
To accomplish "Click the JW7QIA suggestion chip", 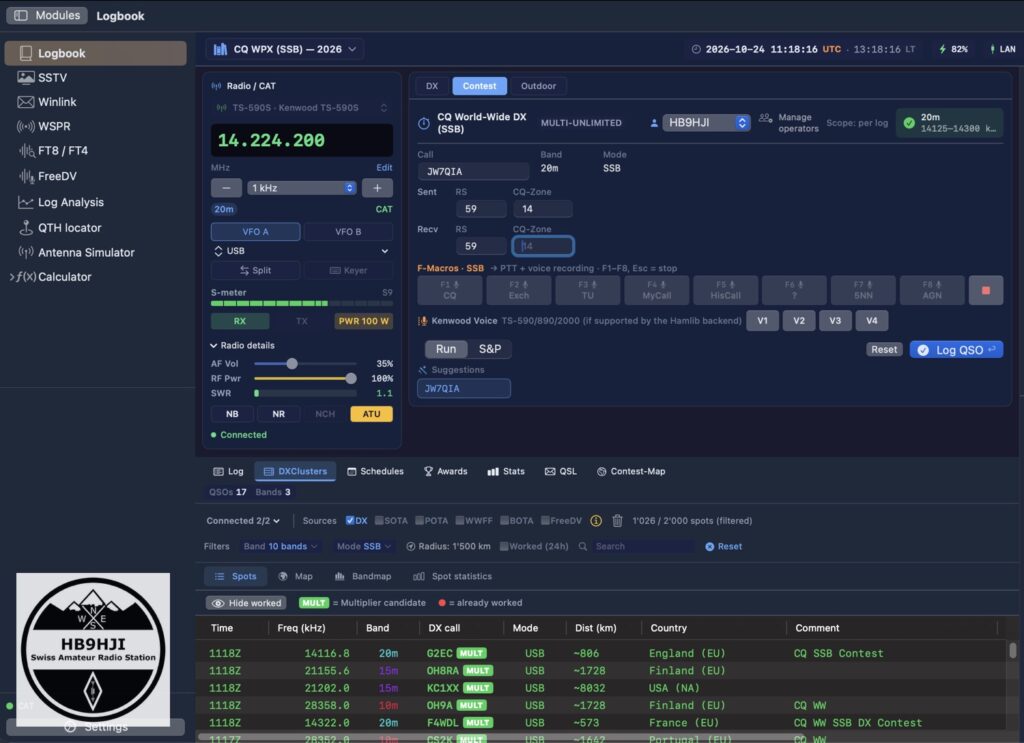I will tap(464, 388).
